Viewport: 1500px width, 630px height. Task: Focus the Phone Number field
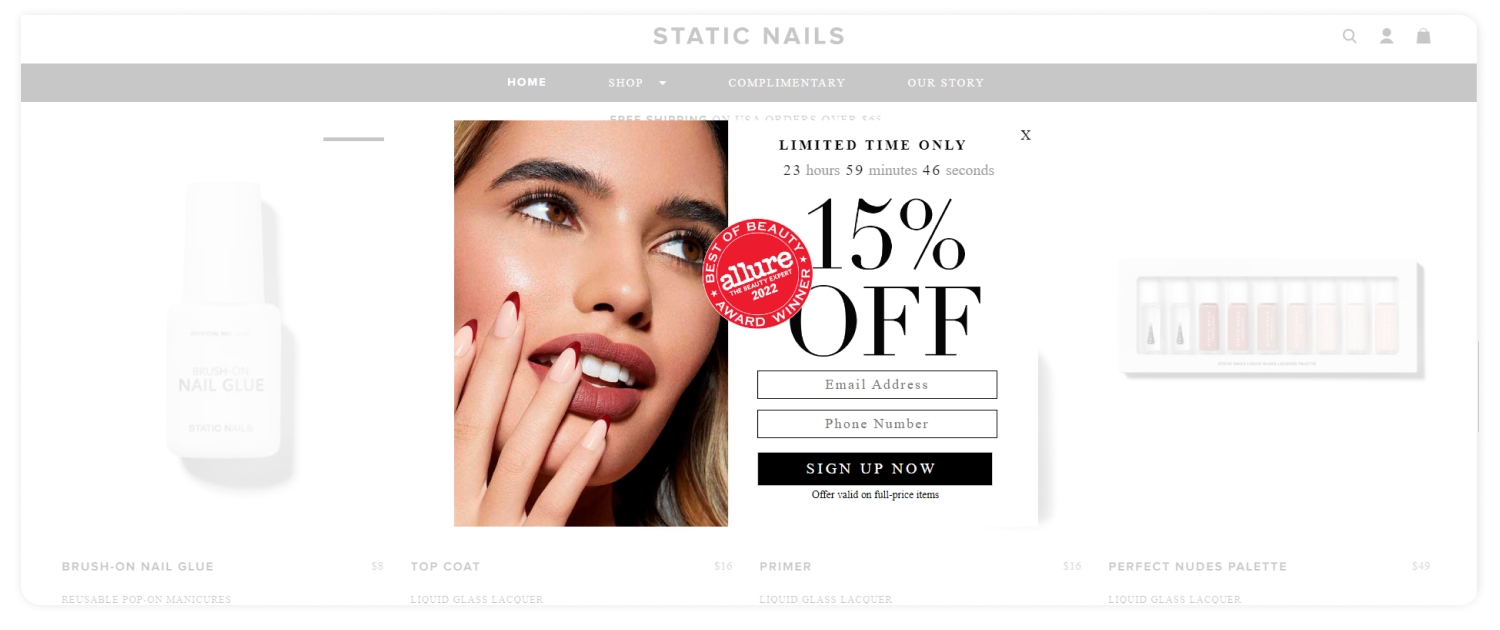point(877,424)
